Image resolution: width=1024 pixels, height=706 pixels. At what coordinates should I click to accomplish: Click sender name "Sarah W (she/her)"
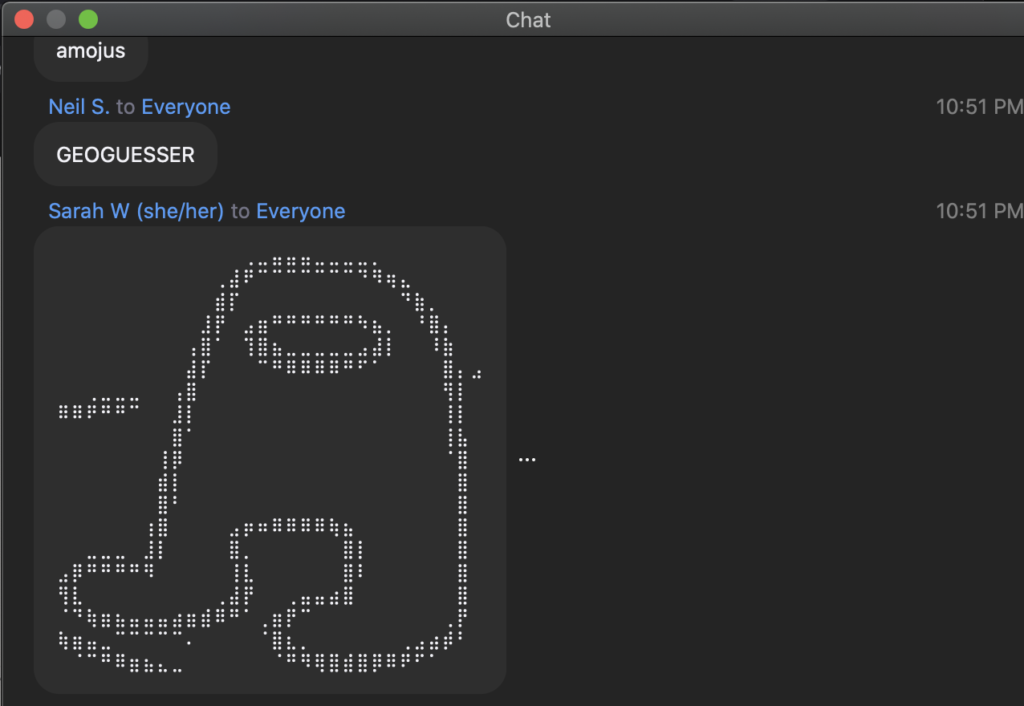(x=136, y=211)
